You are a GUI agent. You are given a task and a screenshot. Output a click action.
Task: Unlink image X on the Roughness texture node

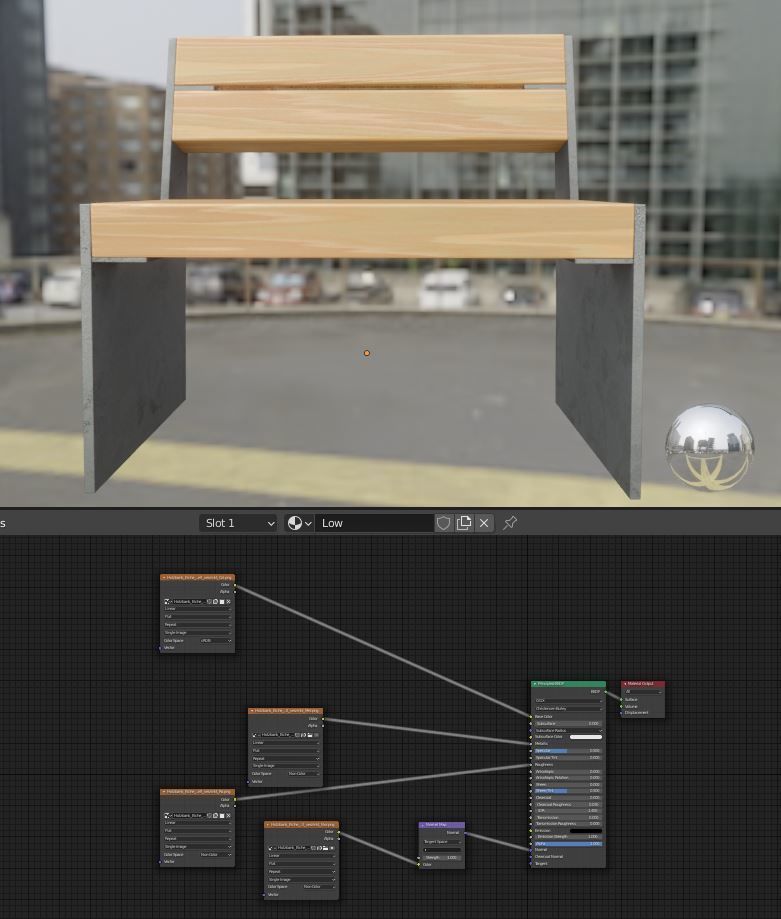click(x=228, y=815)
